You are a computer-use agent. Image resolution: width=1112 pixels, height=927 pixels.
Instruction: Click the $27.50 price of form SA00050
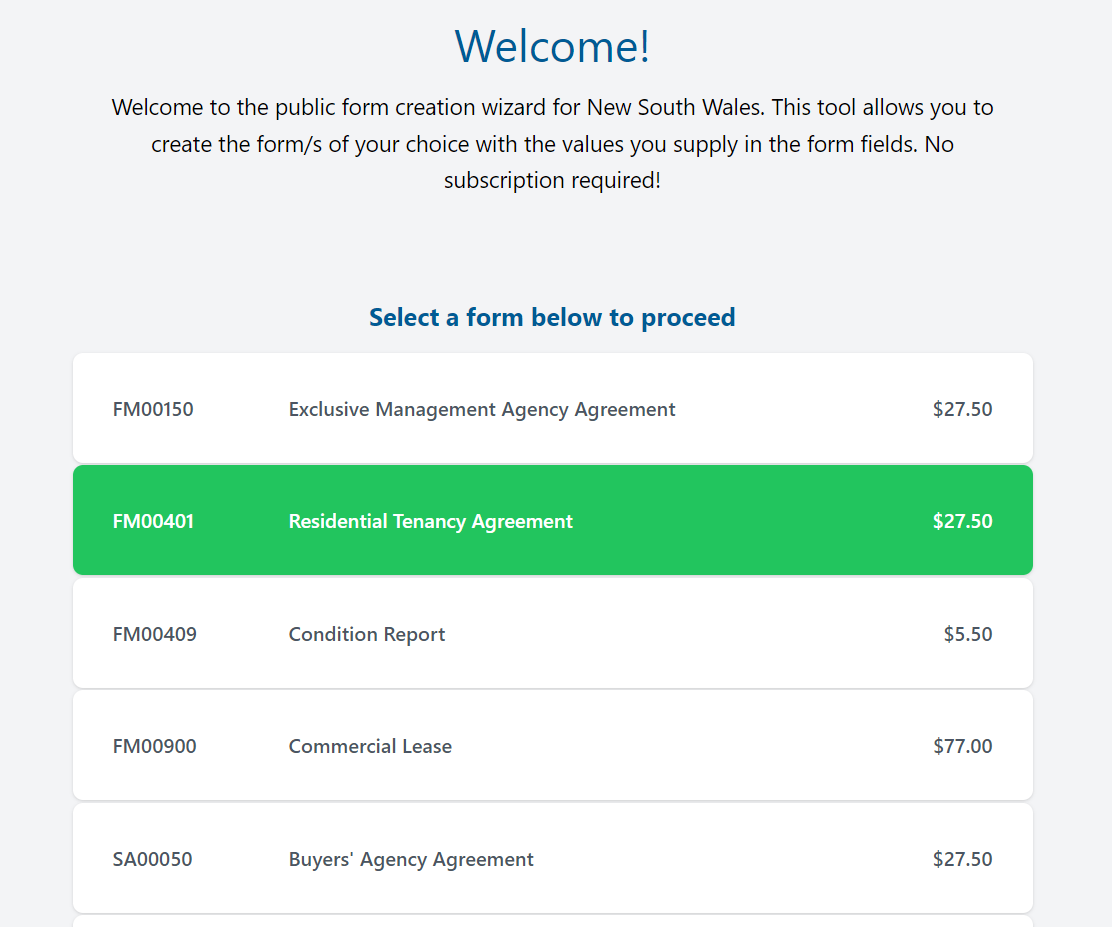(962, 859)
